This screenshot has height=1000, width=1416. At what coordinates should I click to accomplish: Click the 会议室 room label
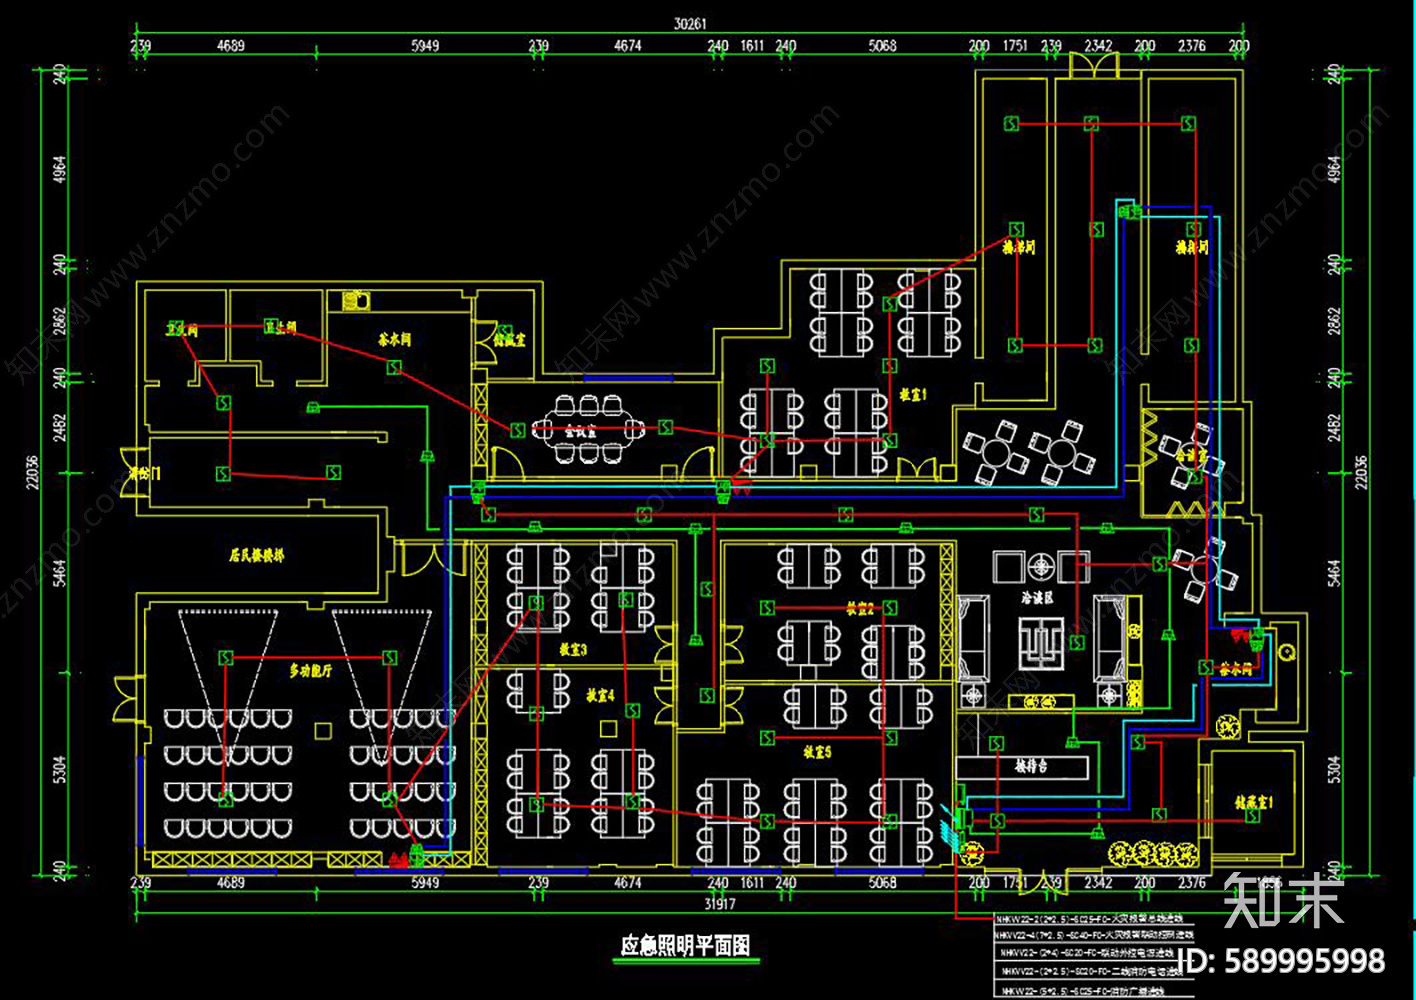[x=581, y=432]
